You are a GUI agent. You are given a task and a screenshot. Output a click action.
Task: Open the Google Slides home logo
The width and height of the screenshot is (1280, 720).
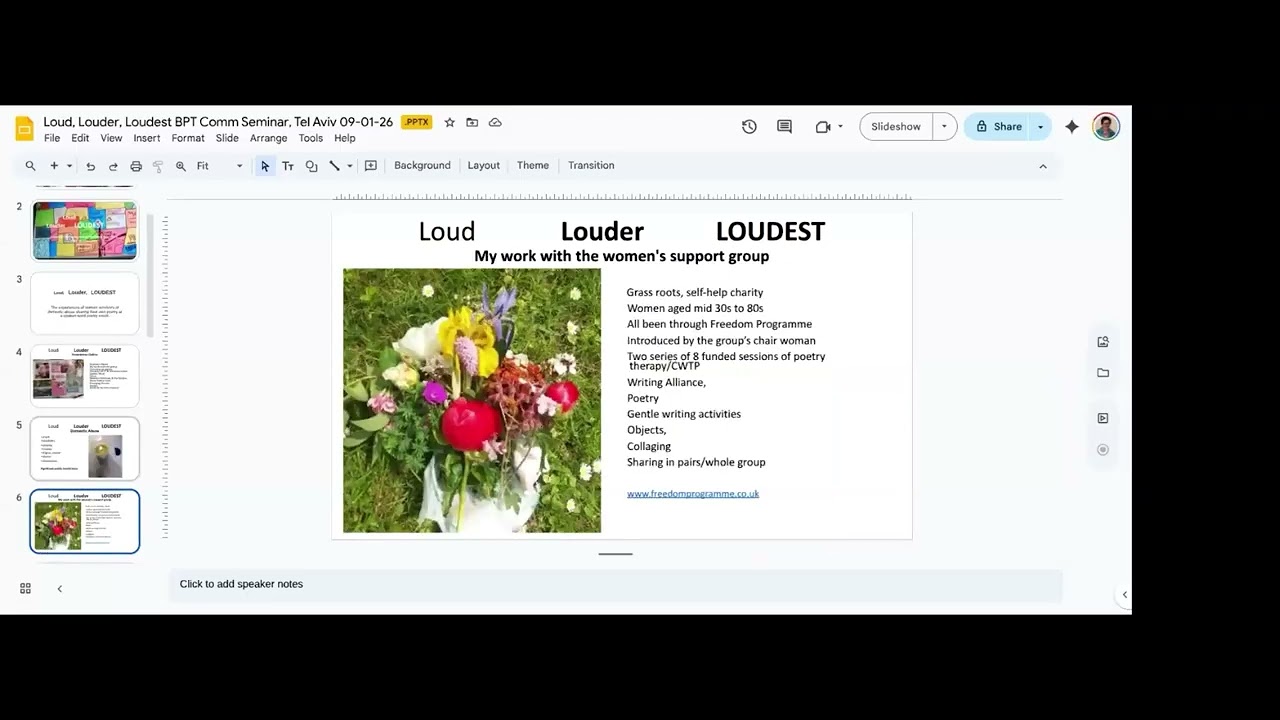24,129
